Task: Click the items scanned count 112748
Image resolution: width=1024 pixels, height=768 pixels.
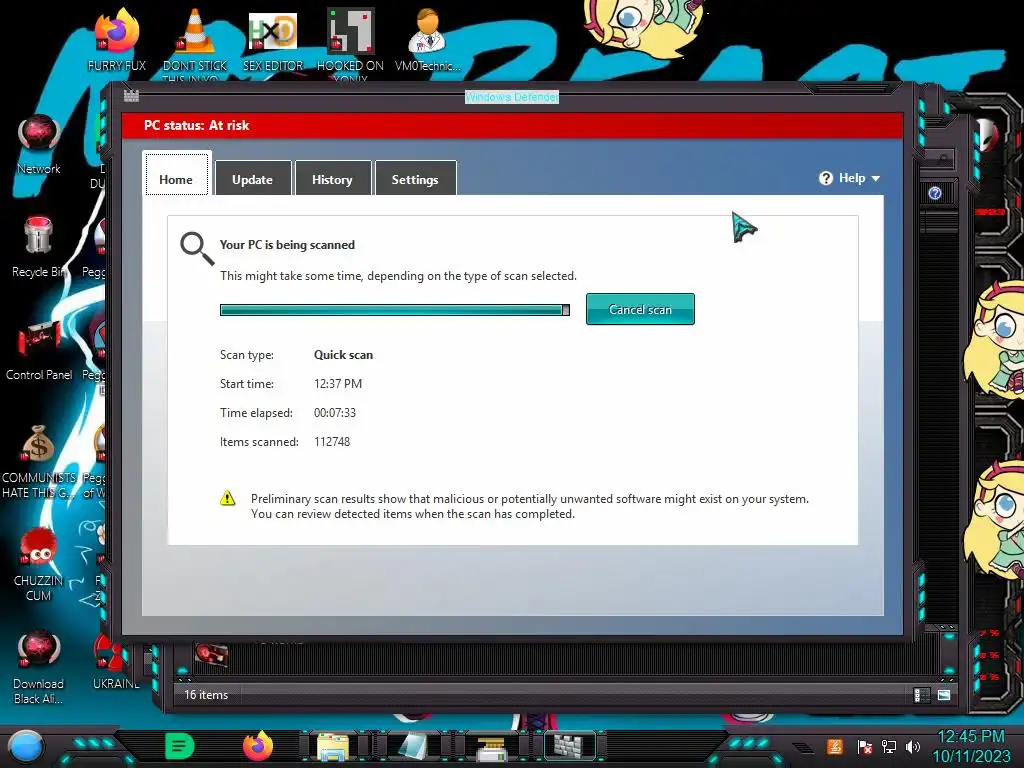Action: (332, 441)
